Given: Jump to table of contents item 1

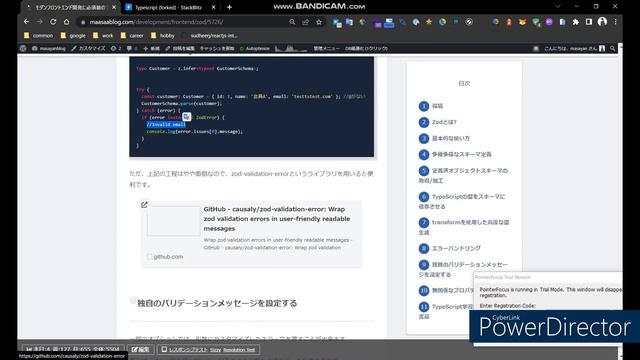Looking at the screenshot, I should click(431, 106).
